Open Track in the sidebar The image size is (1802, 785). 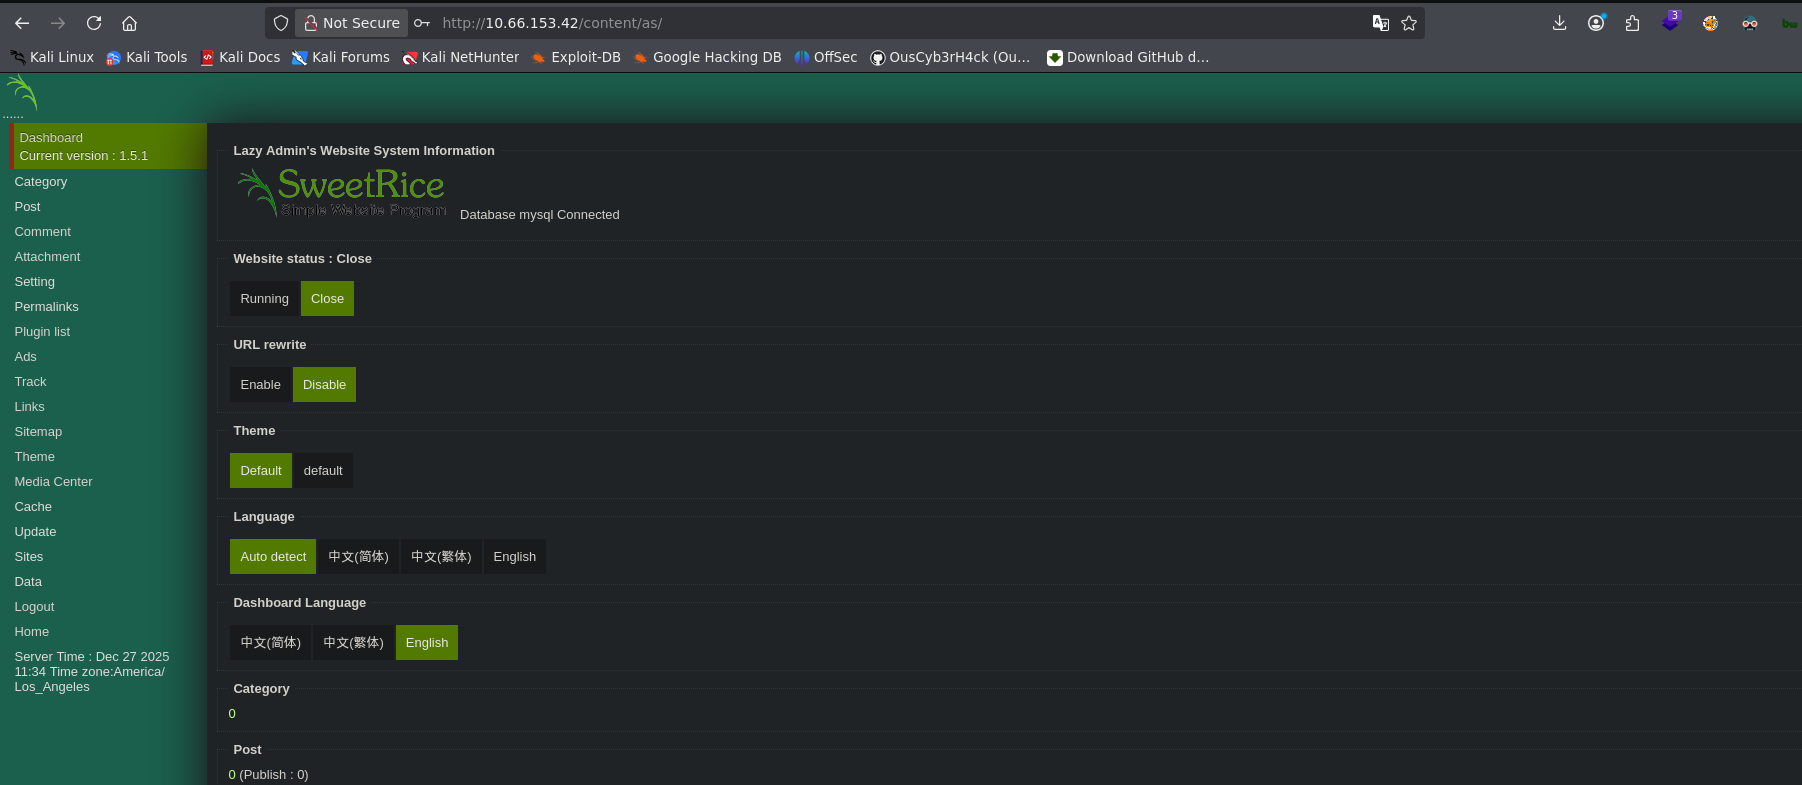point(31,382)
